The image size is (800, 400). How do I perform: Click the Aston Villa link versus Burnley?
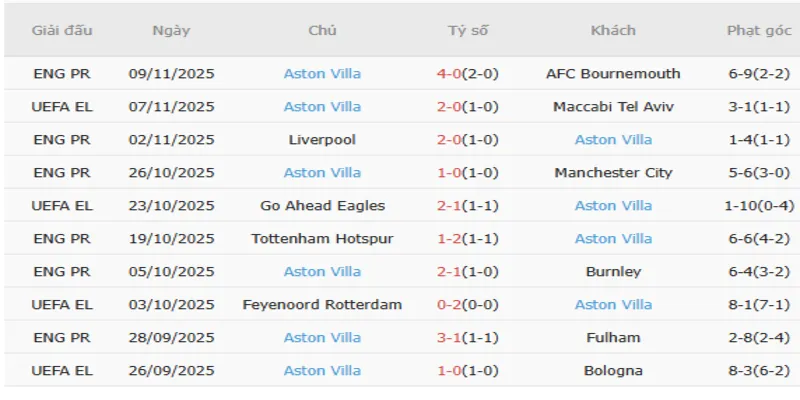pos(322,272)
